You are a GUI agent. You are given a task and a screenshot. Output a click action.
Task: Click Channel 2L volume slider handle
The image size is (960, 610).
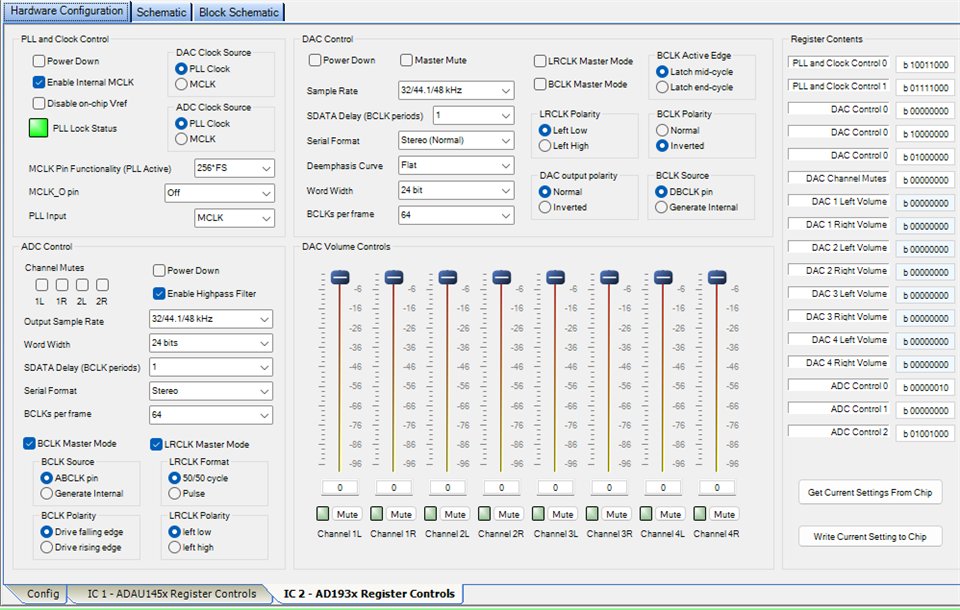448,277
